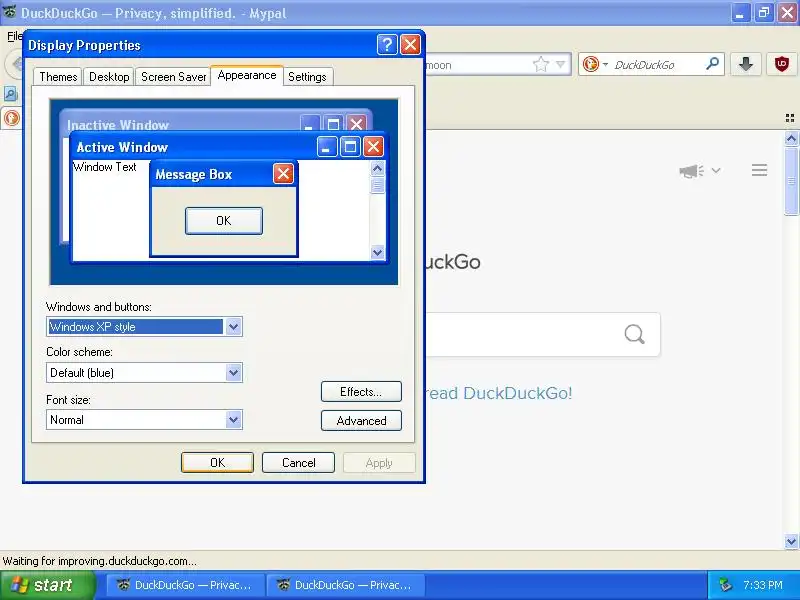Open the Downloads arrow button
Image resolution: width=800 pixels, height=600 pixels.
[x=746, y=64]
